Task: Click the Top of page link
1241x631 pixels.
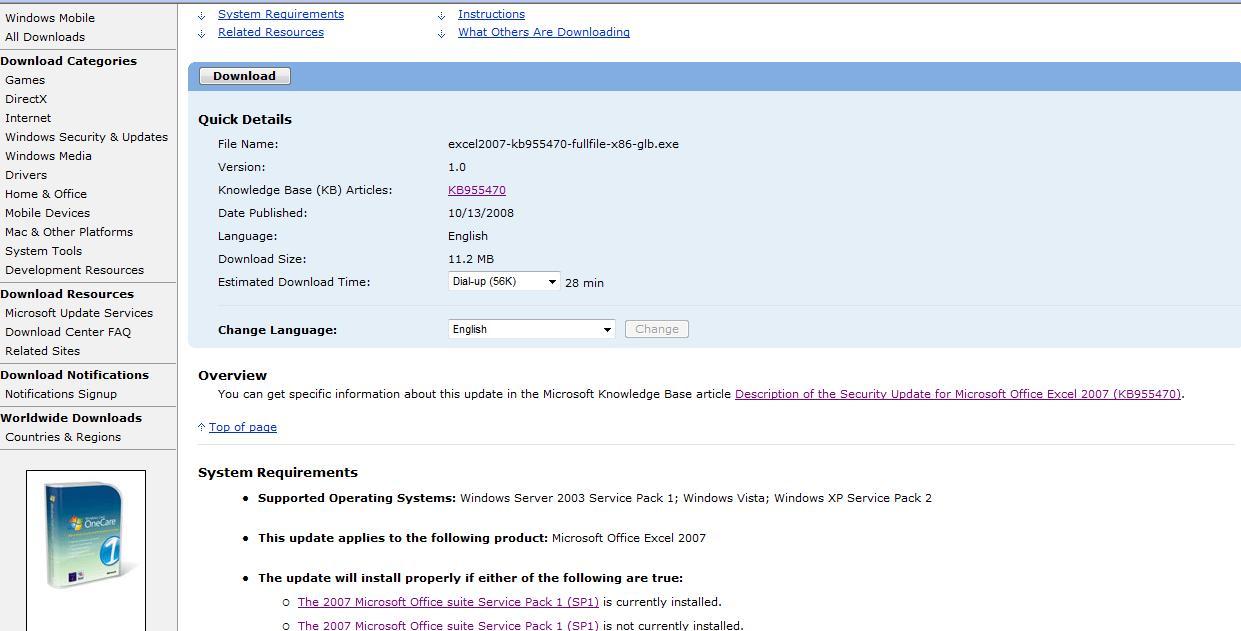Action: pos(242,427)
